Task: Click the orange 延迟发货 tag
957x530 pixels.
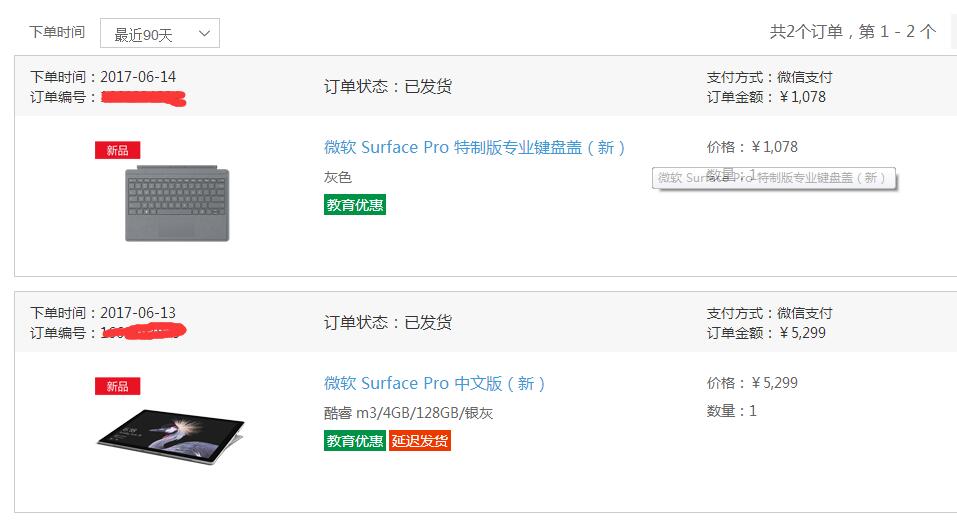Action: [420, 441]
